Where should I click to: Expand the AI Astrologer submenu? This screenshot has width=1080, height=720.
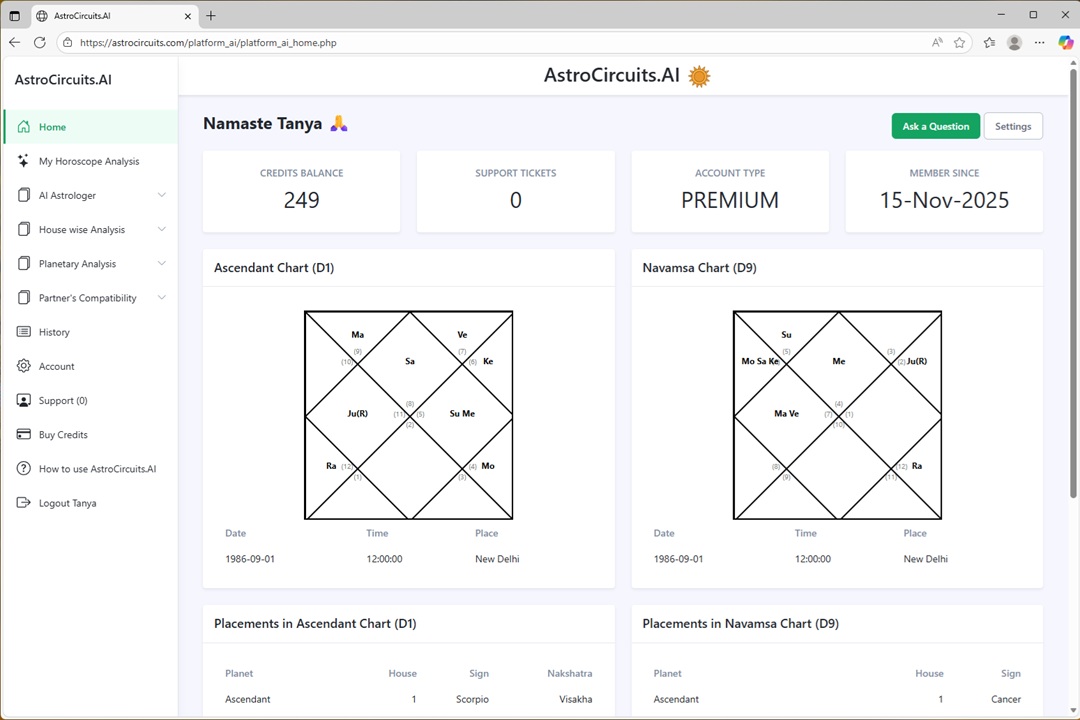162,195
